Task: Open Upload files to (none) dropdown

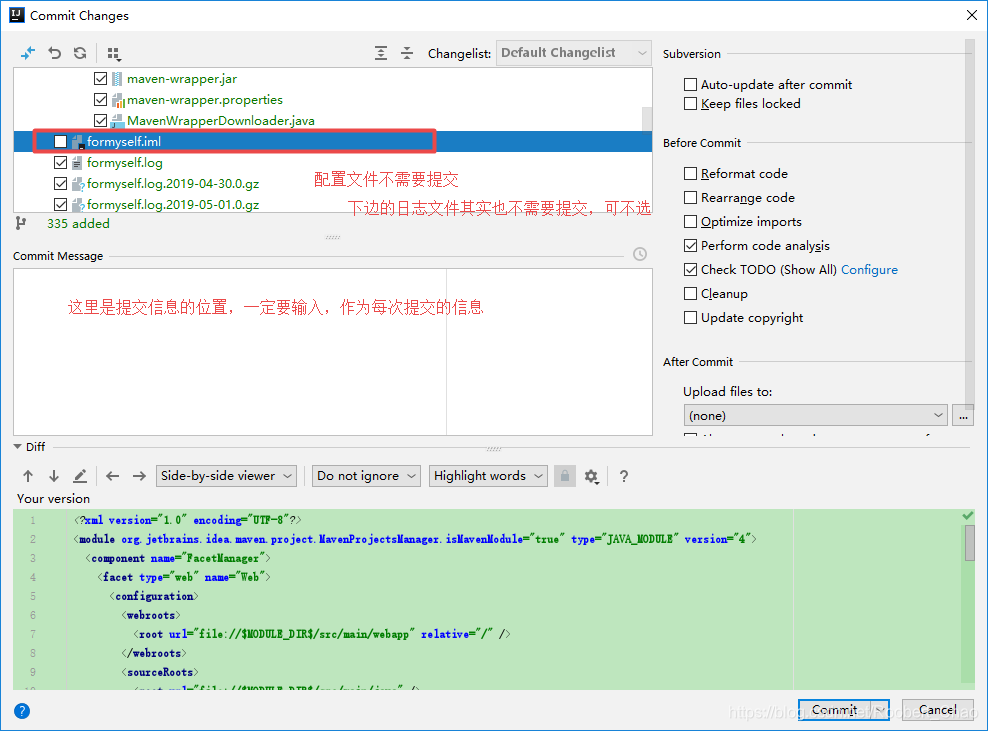Action: (x=815, y=415)
